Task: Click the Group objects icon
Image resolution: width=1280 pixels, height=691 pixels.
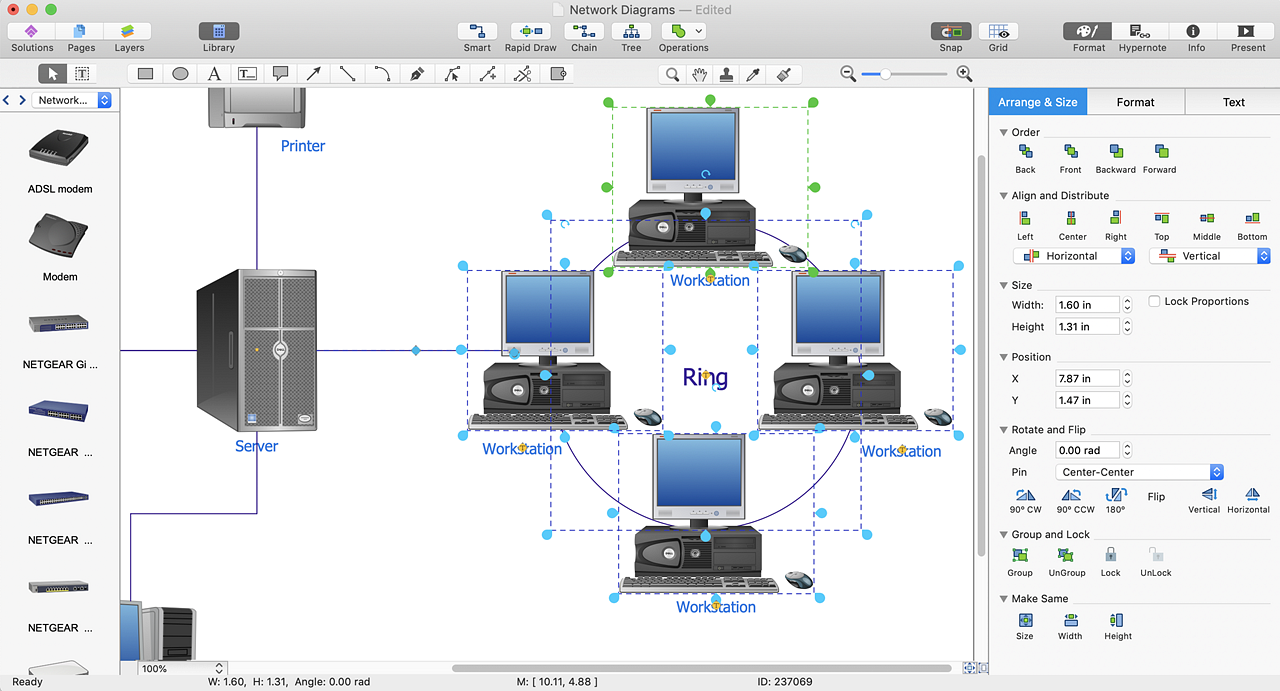Action: click(x=1020, y=555)
